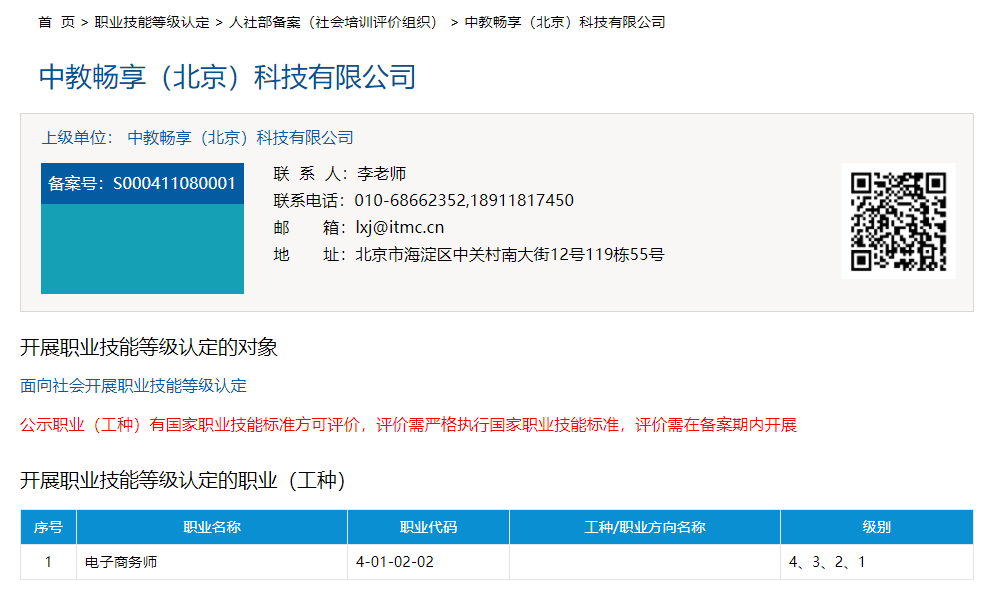988x600 pixels.
Task: Click the 职业代码 column header
Action: click(x=428, y=527)
